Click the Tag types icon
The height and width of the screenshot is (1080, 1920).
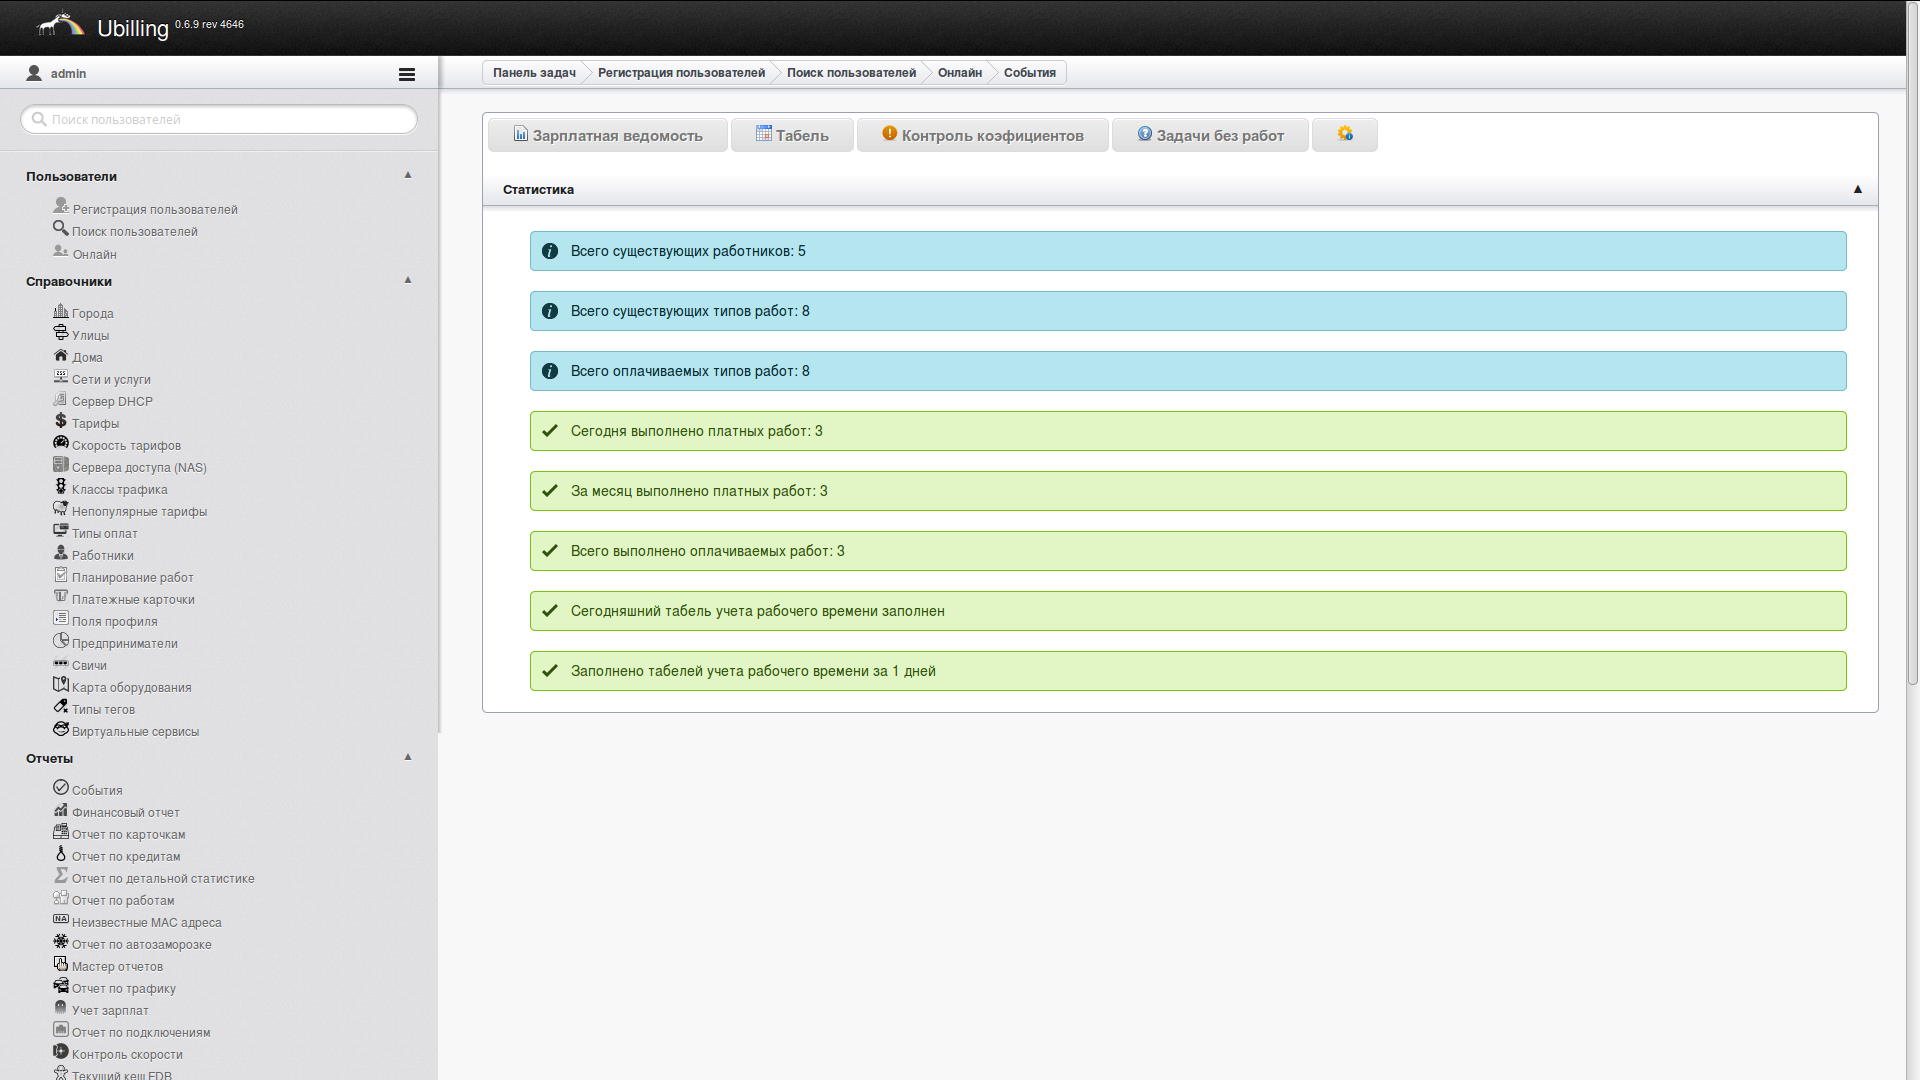pyautogui.click(x=61, y=707)
